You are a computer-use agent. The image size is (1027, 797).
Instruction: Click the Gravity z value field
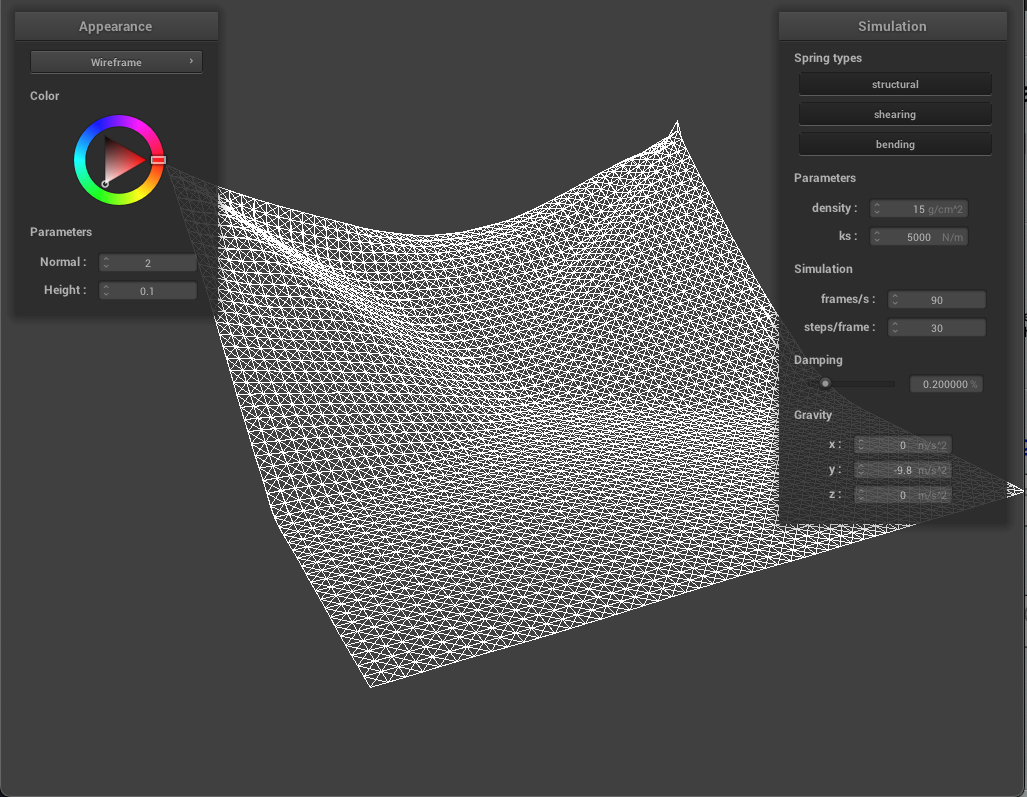pyautogui.click(x=903, y=495)
